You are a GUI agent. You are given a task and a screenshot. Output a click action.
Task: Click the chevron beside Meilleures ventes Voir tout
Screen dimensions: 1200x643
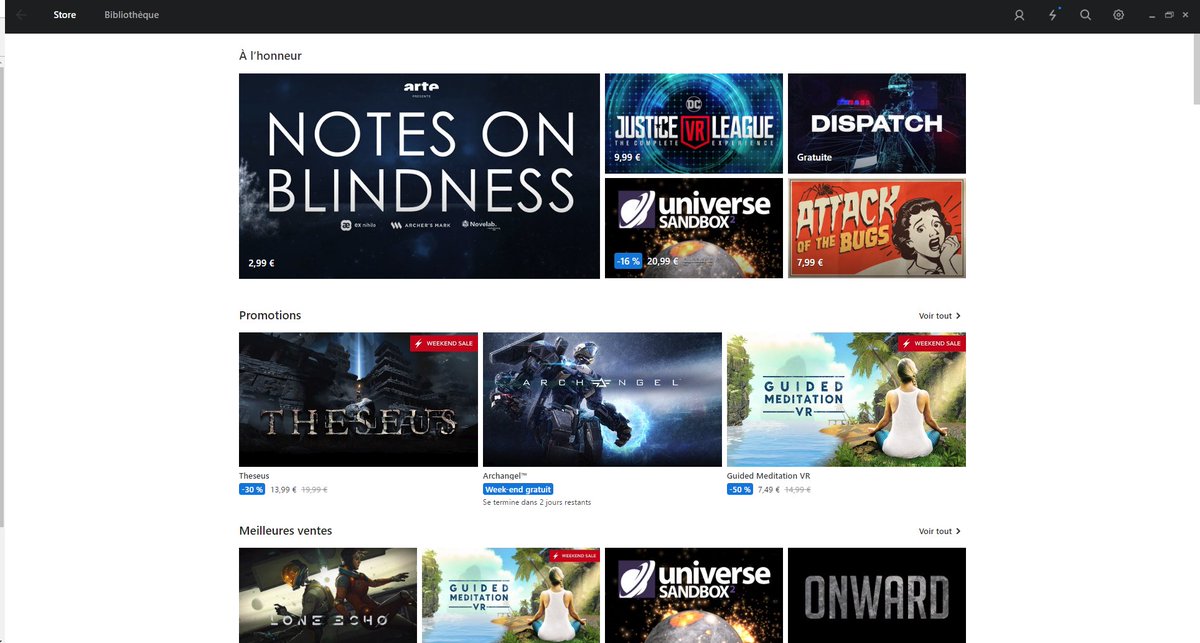[958, 532]
